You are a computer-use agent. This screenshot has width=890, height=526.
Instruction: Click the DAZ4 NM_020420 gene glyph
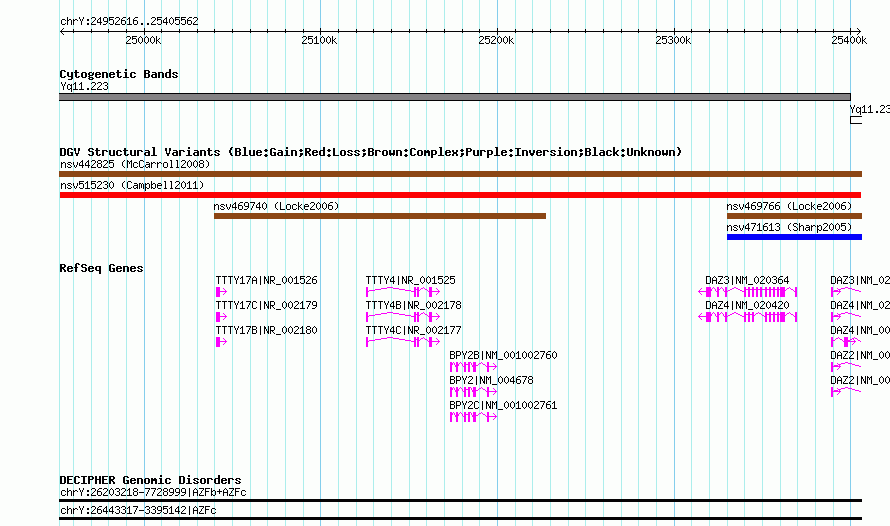pos(748,317)
